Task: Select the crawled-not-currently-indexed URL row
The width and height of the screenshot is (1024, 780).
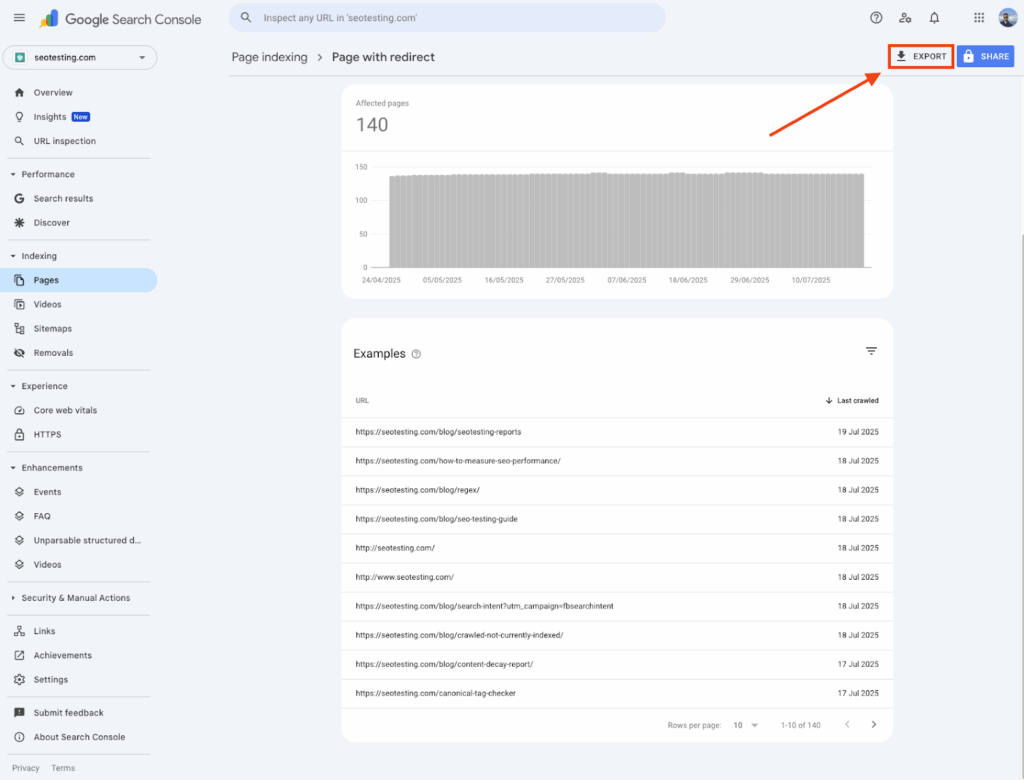Action: pyautogui.click(x=616, y=635)
